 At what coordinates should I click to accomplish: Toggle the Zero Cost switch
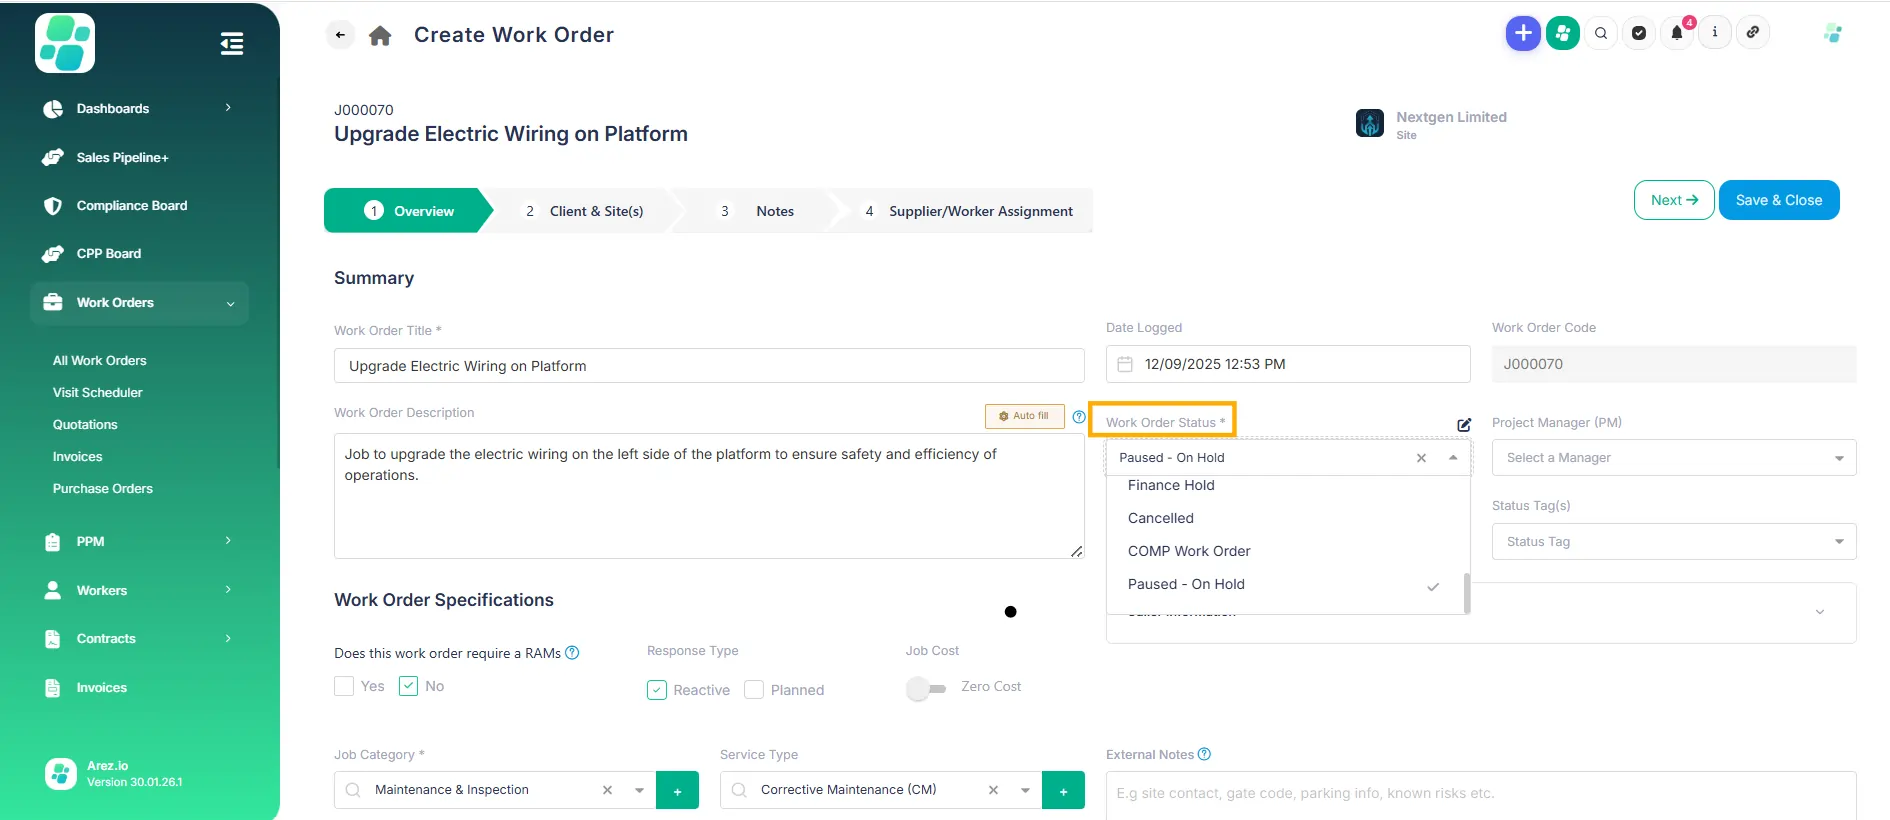point(926,688)
